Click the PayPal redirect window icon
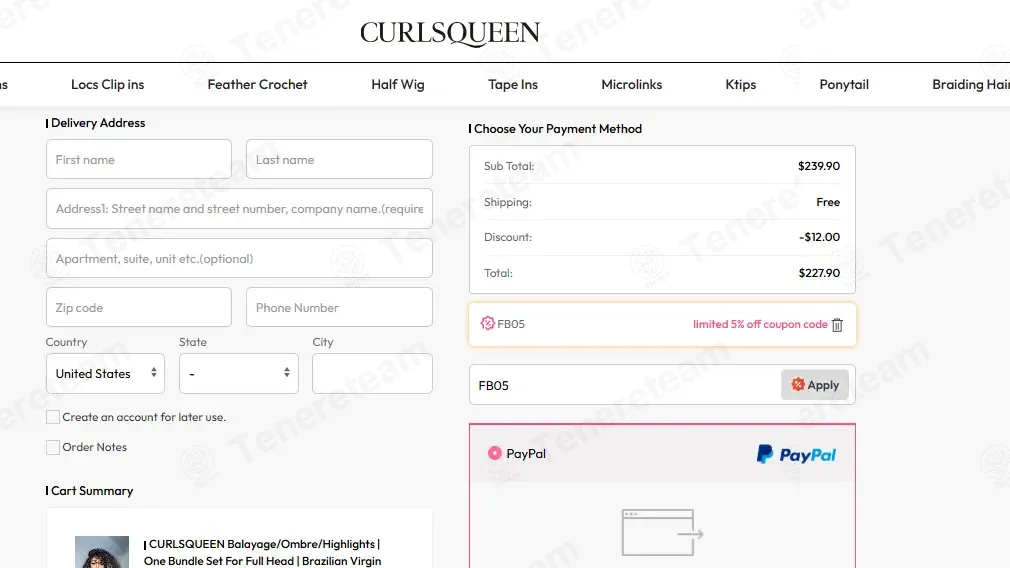 point(662,533)
